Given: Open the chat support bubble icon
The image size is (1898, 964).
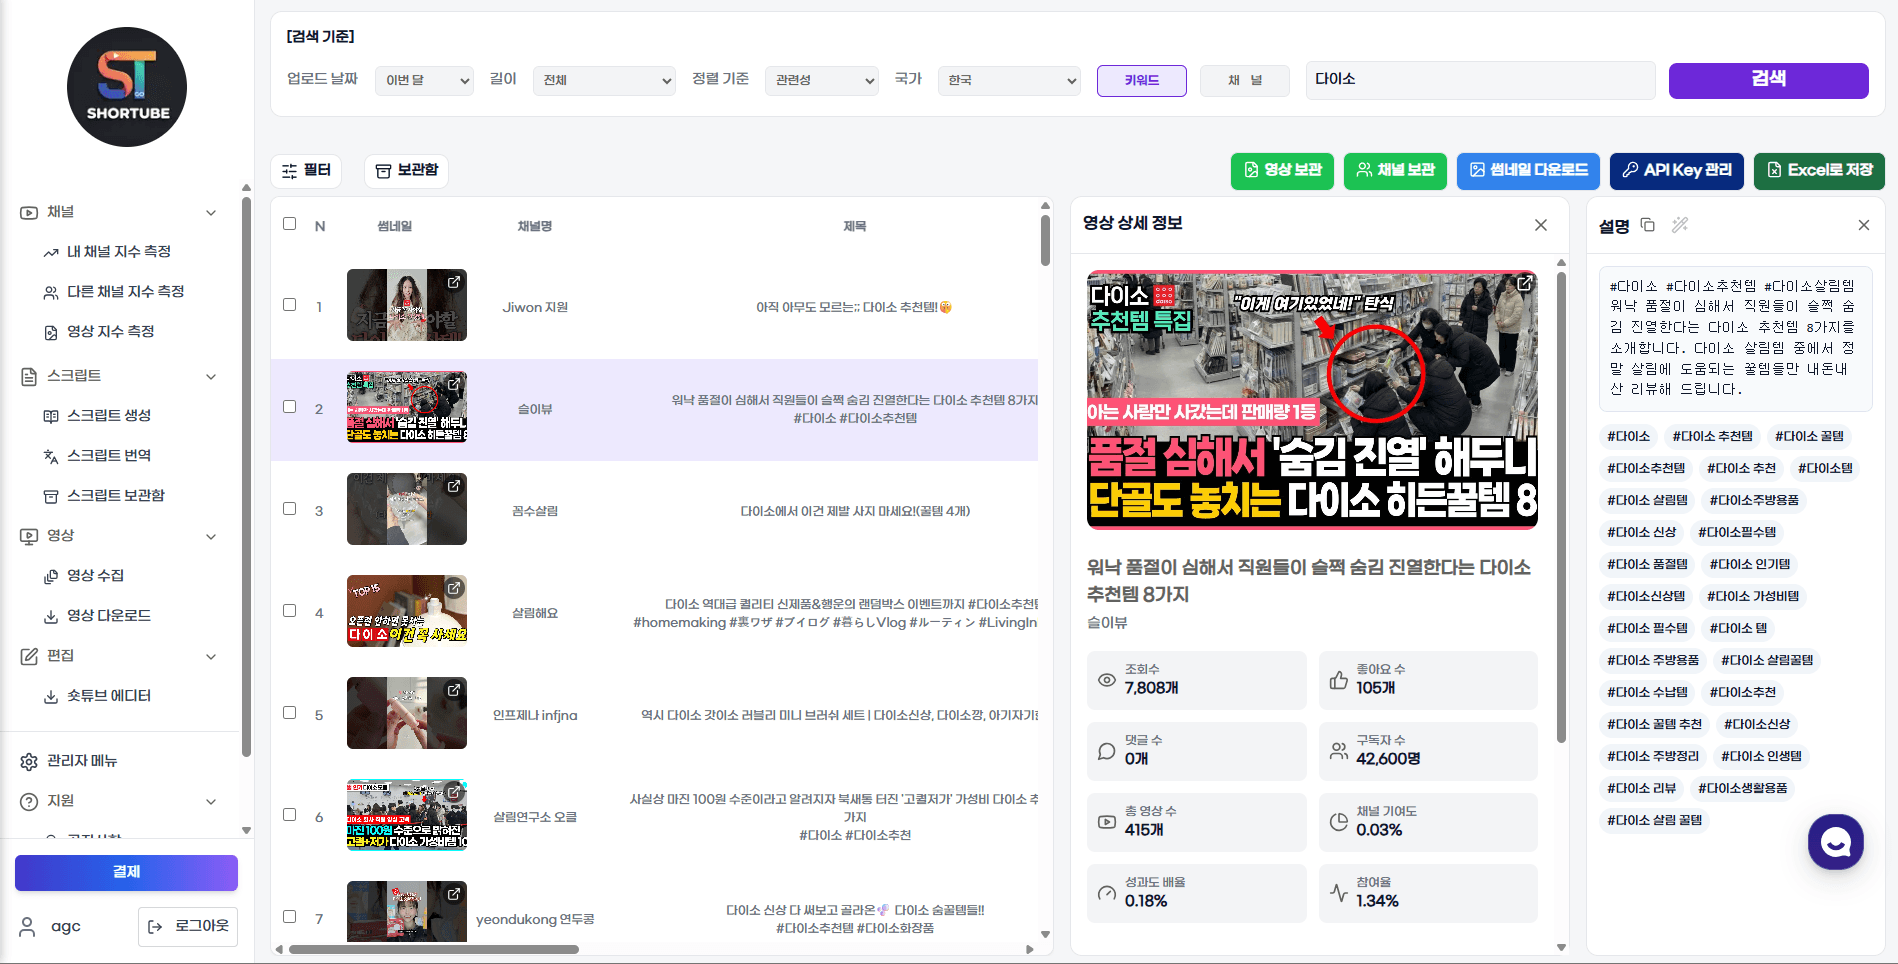Looking at the screenshot, I should coord(1835,842).
